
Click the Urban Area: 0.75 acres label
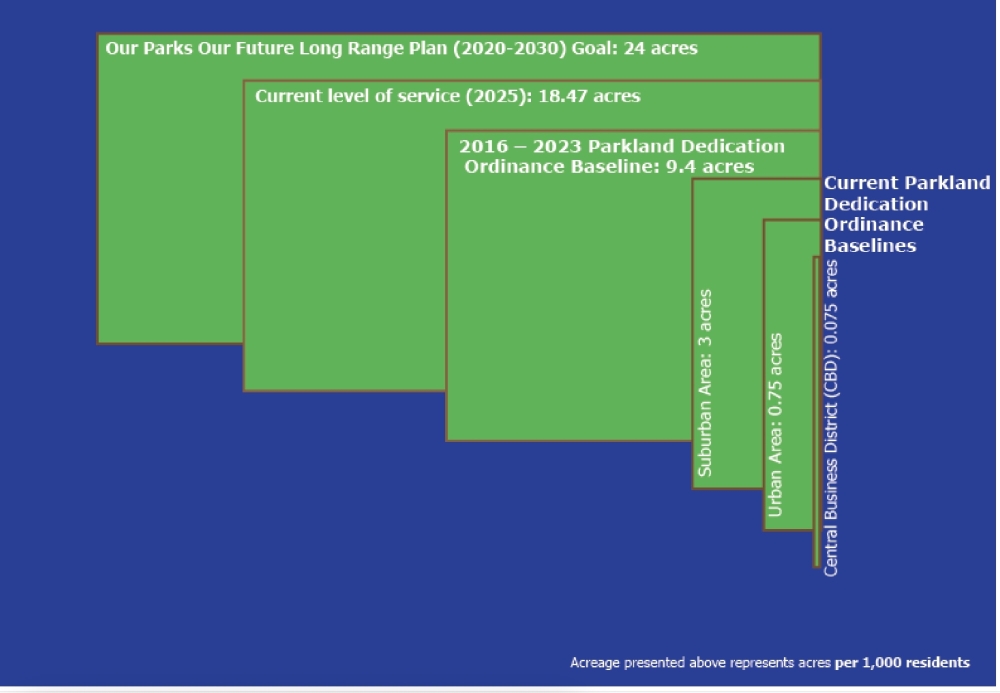tap(776, 426)
